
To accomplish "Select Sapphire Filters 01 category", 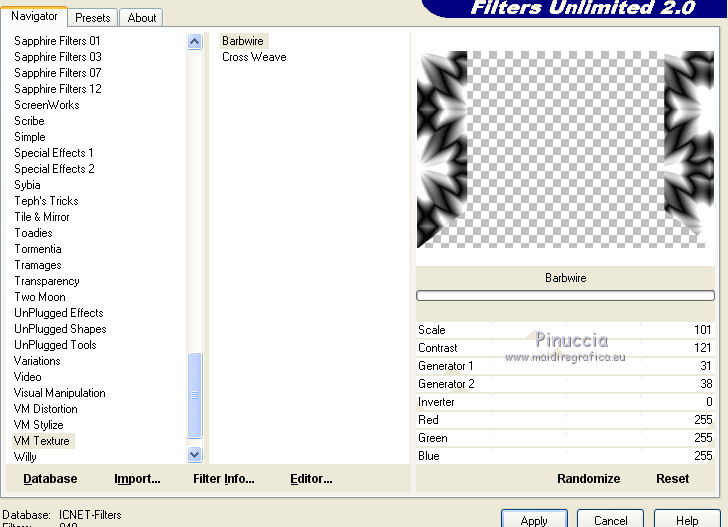I will (57, 41).
